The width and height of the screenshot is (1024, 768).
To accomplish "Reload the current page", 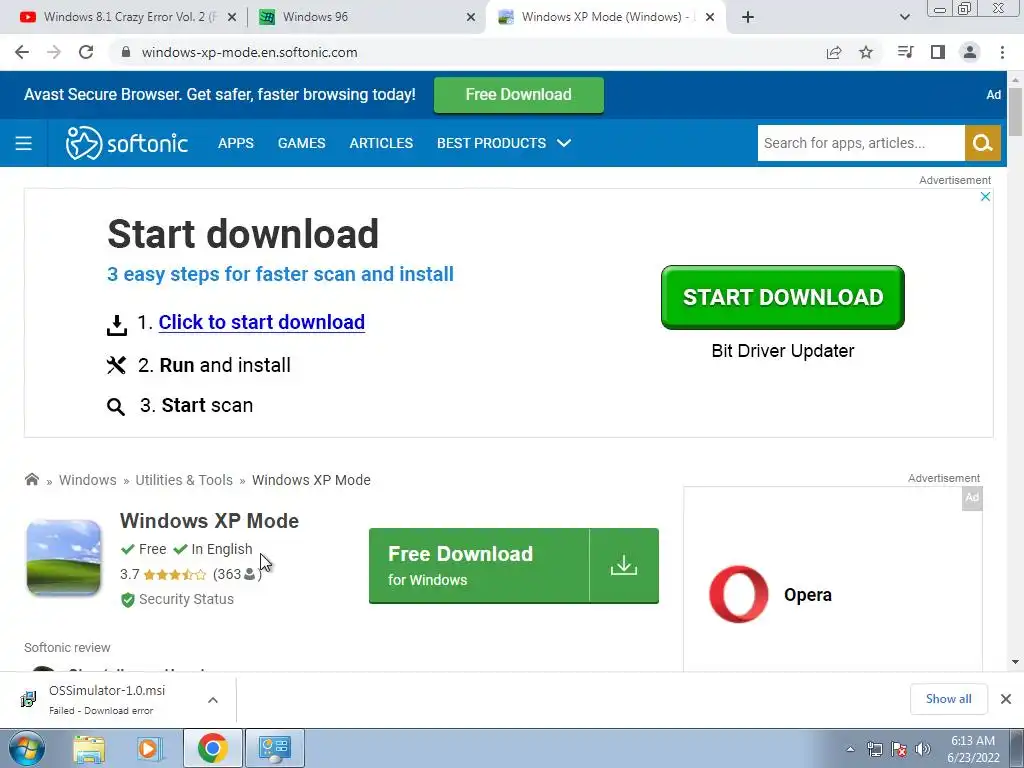I will coord(86,52).
